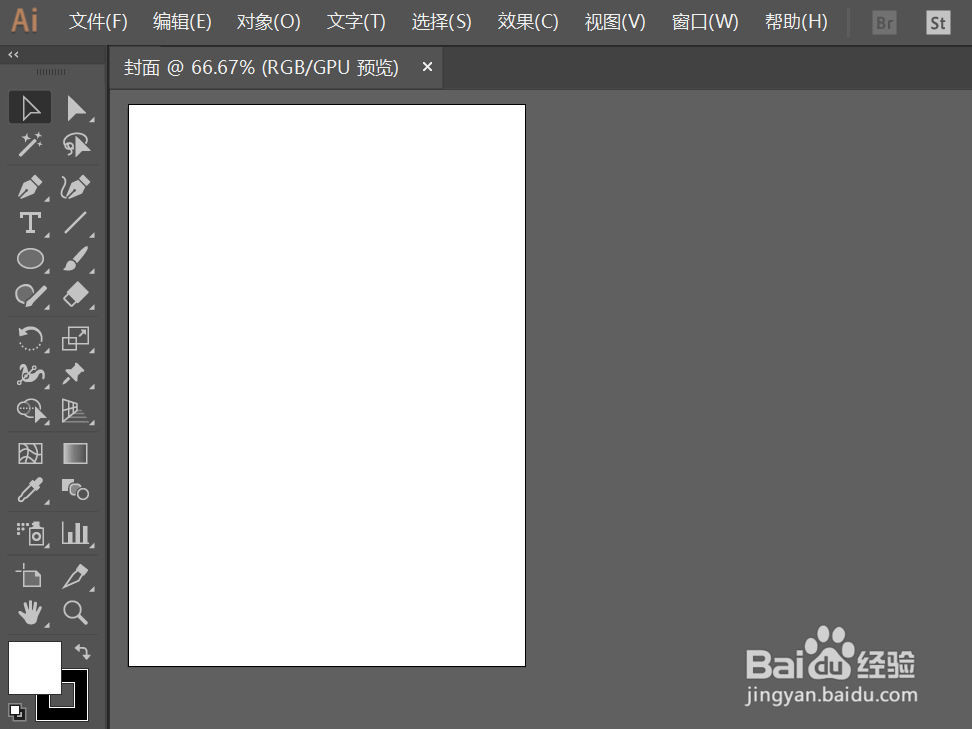Open the 帮助(H) menu
Viewport: 972px width, 729px height.
point(796,22)
